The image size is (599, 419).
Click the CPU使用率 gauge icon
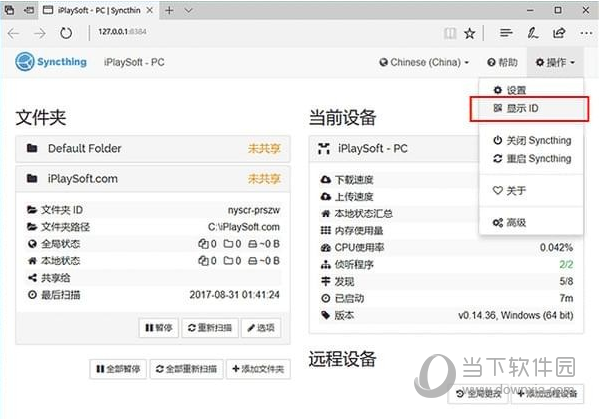[x=325, y=248]
